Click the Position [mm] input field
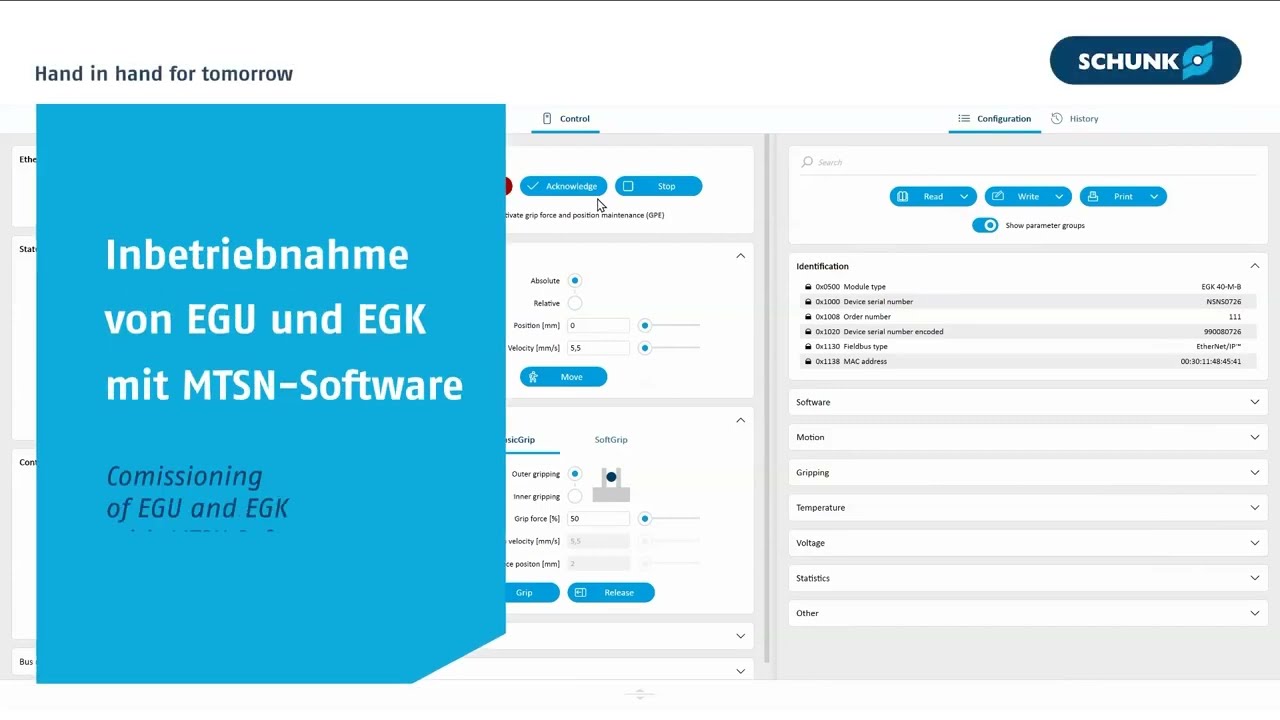This screenshot has height=720, width=1280. click(598, 326)
